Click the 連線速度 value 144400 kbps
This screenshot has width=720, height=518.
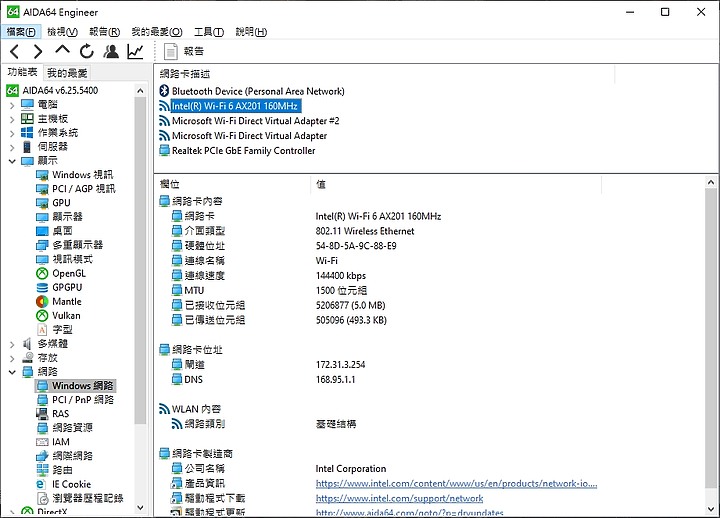click(341, 276)
